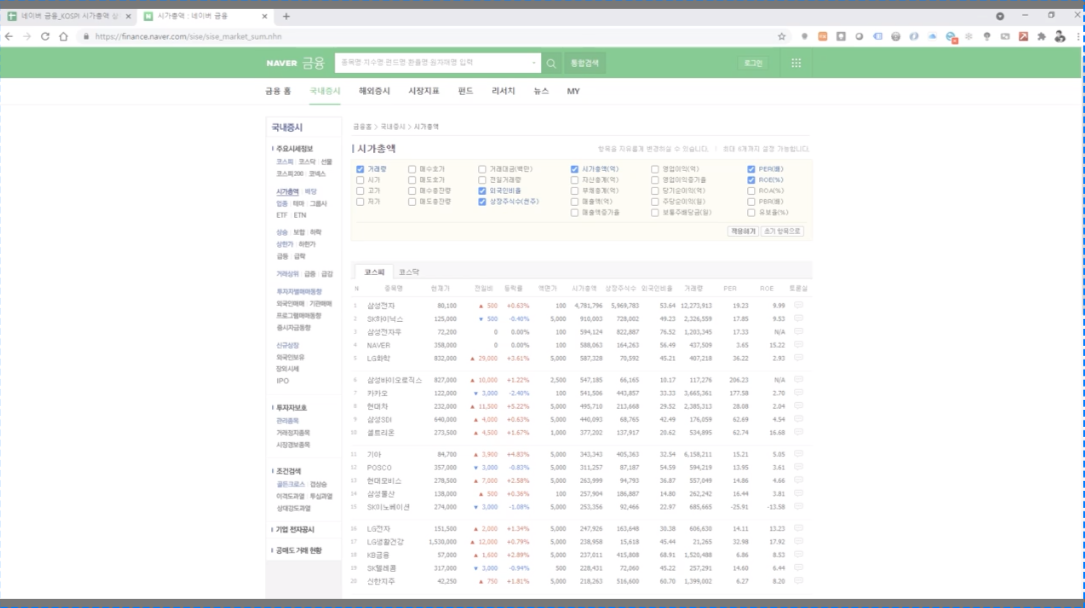Check the ROA(%) checkbox
The height and width of the screenshot is (608, 1085).
click(x=751, y=191)
